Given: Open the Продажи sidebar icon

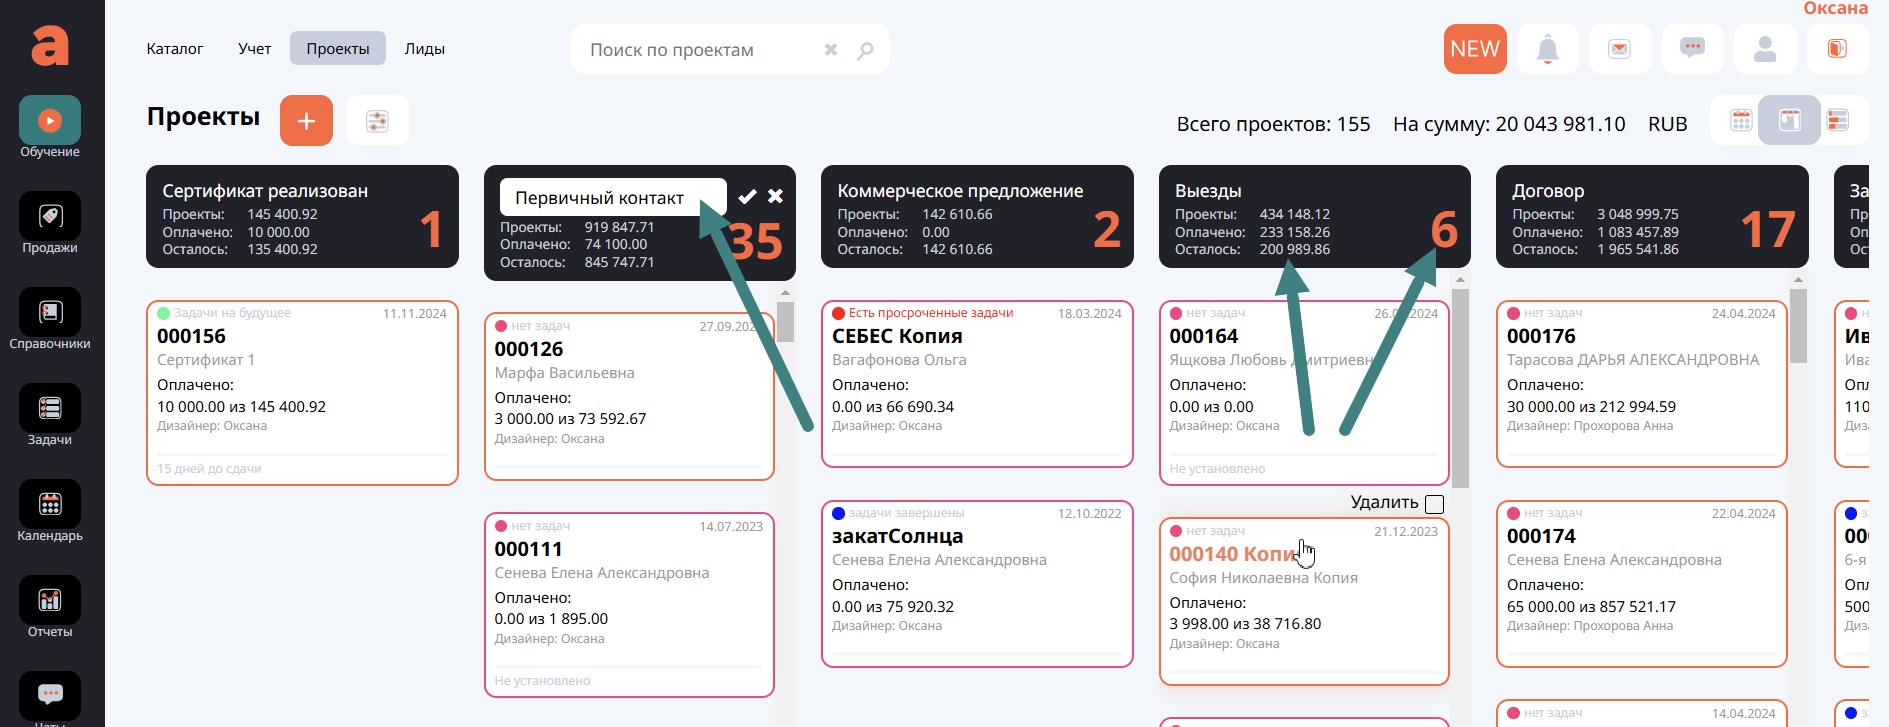Looking at the screenshot, I should pos(50,217).
